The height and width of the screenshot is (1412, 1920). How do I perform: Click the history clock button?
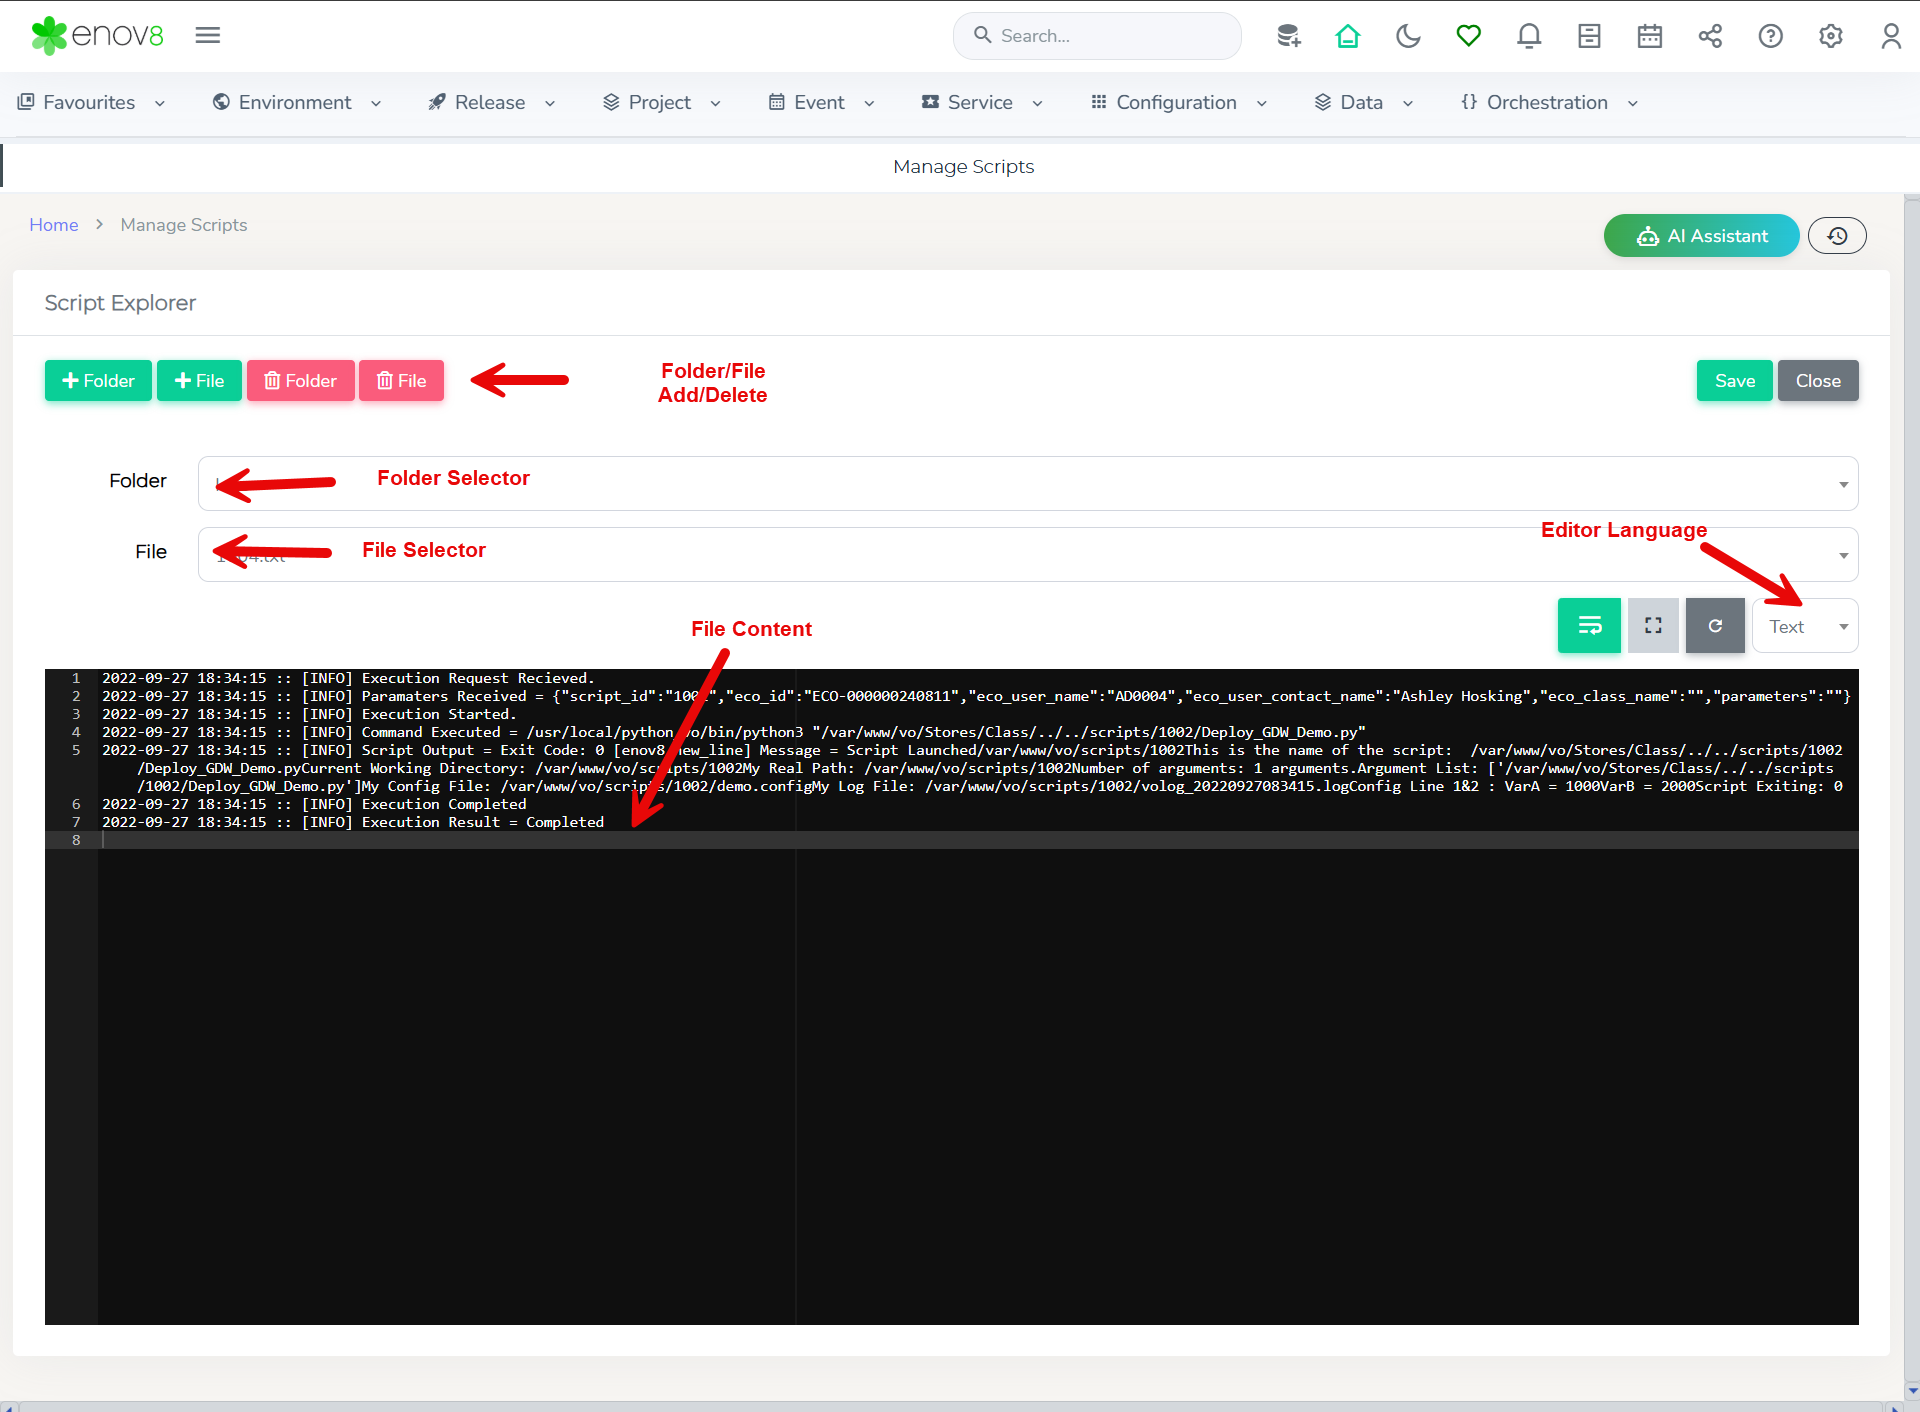1837,236
